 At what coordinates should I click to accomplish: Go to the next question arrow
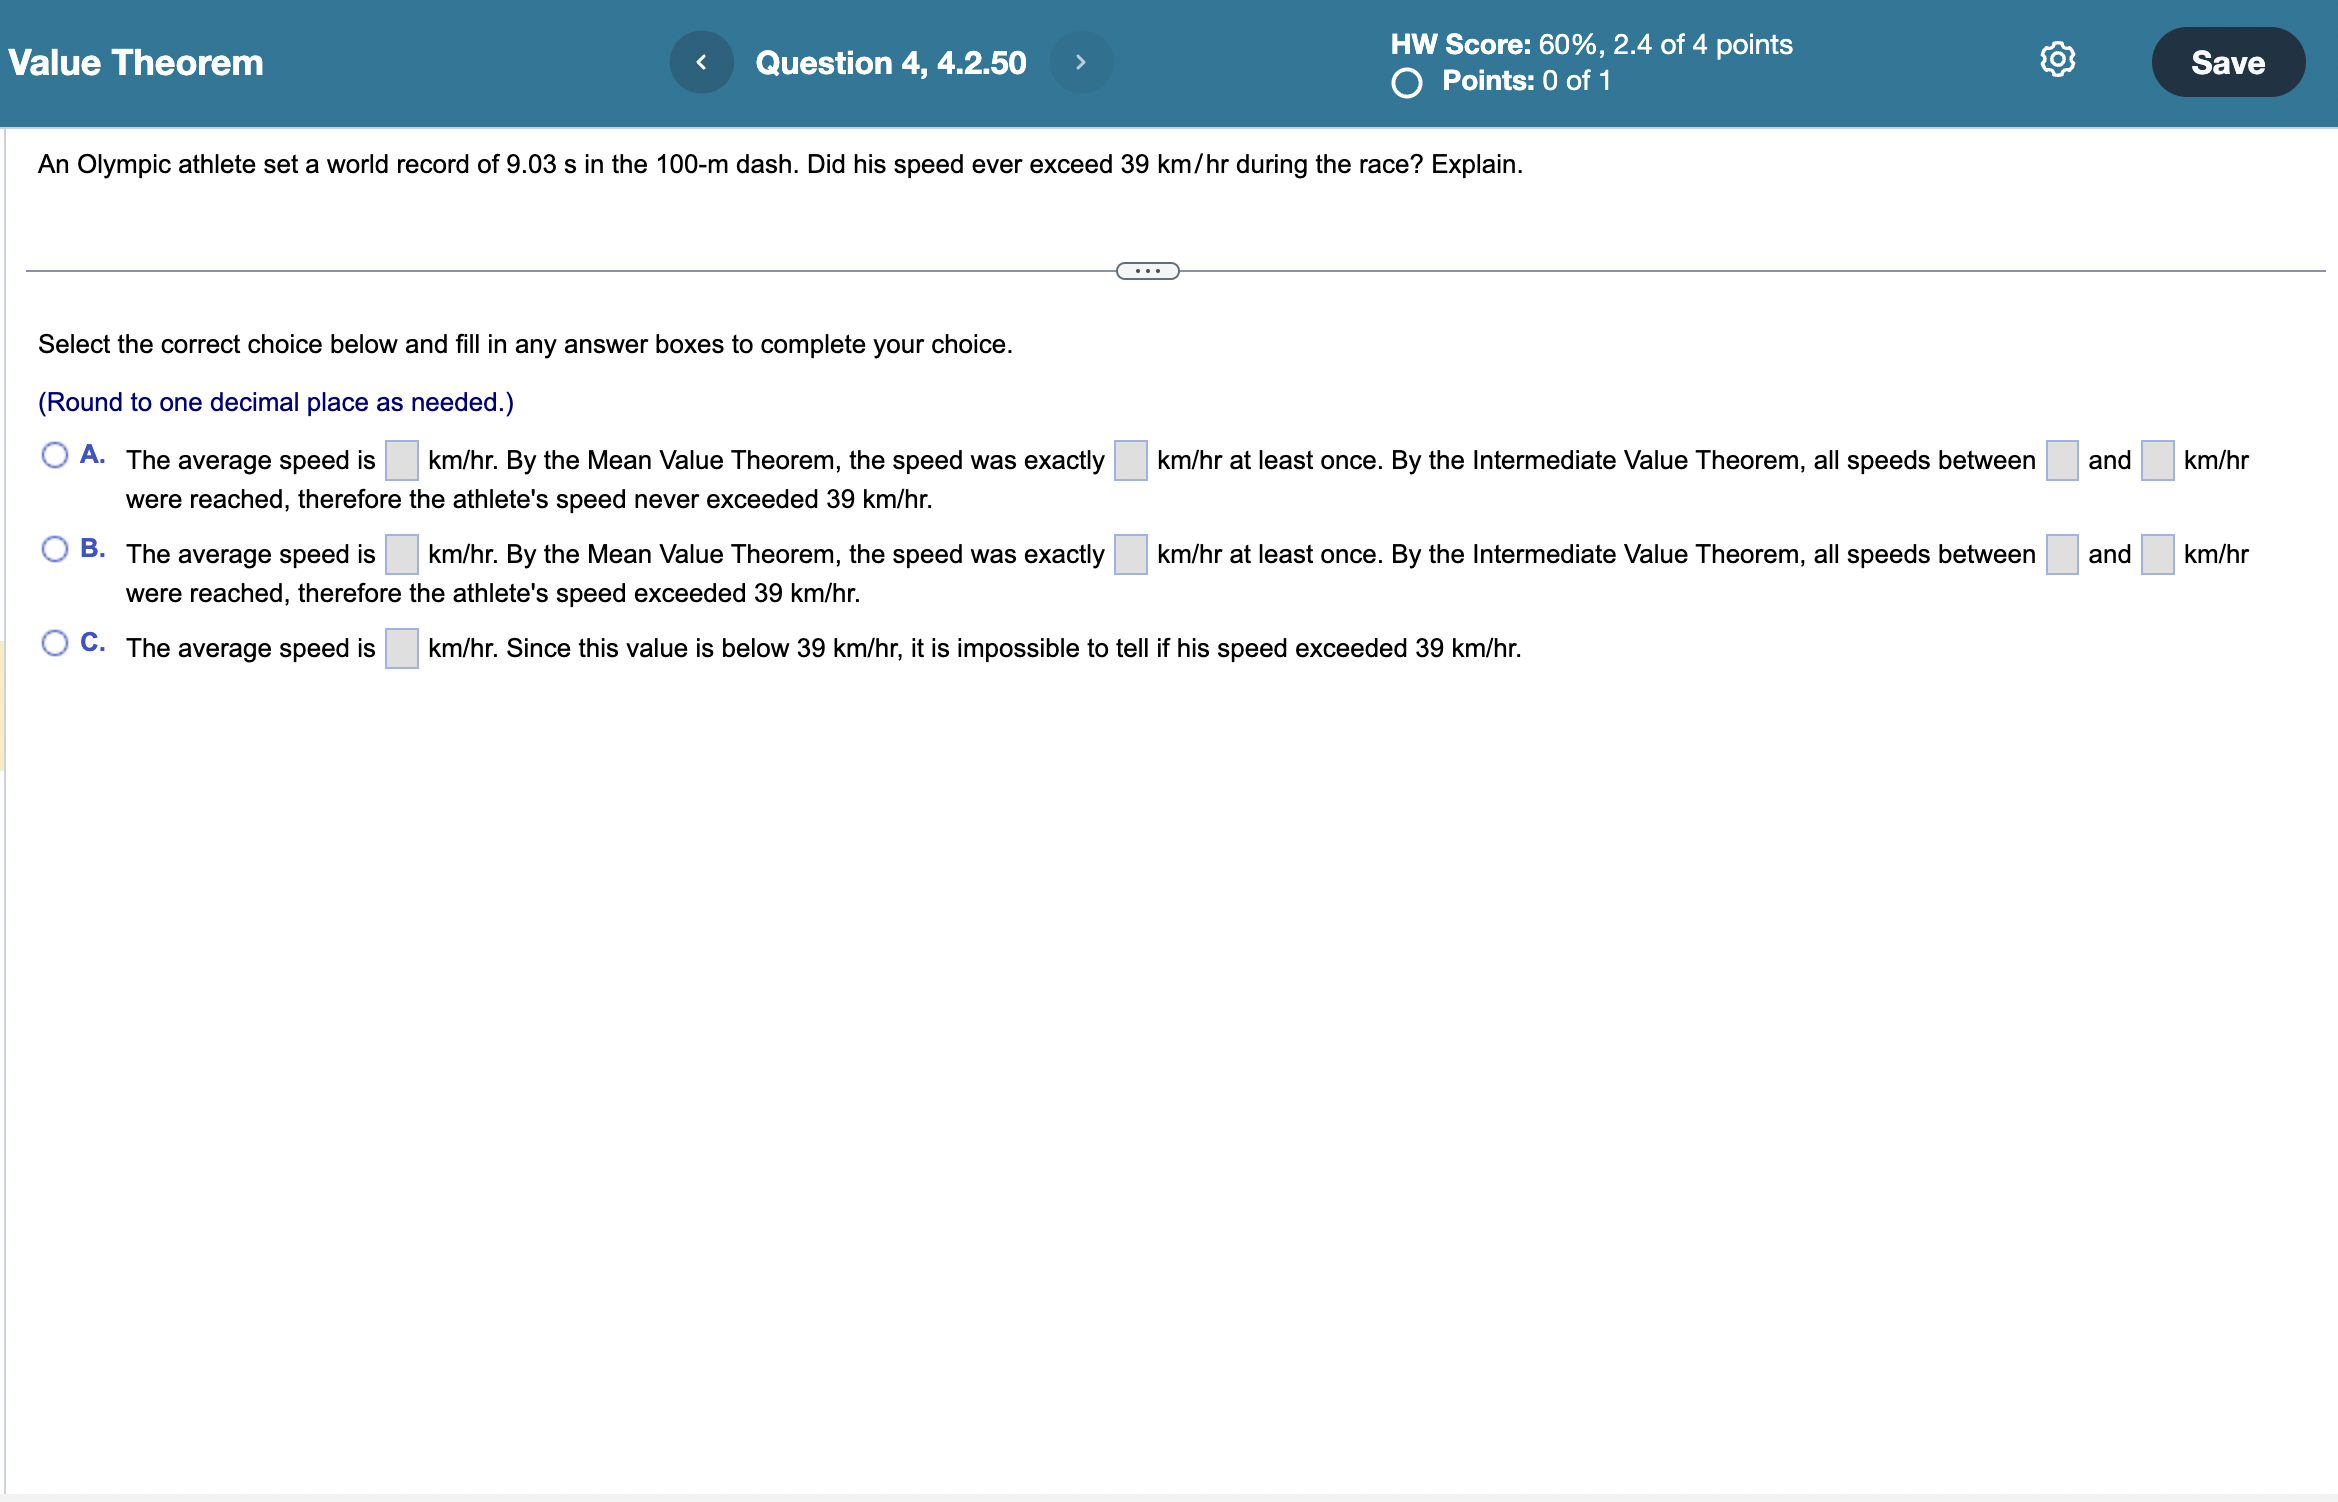tap(1080, 62)
